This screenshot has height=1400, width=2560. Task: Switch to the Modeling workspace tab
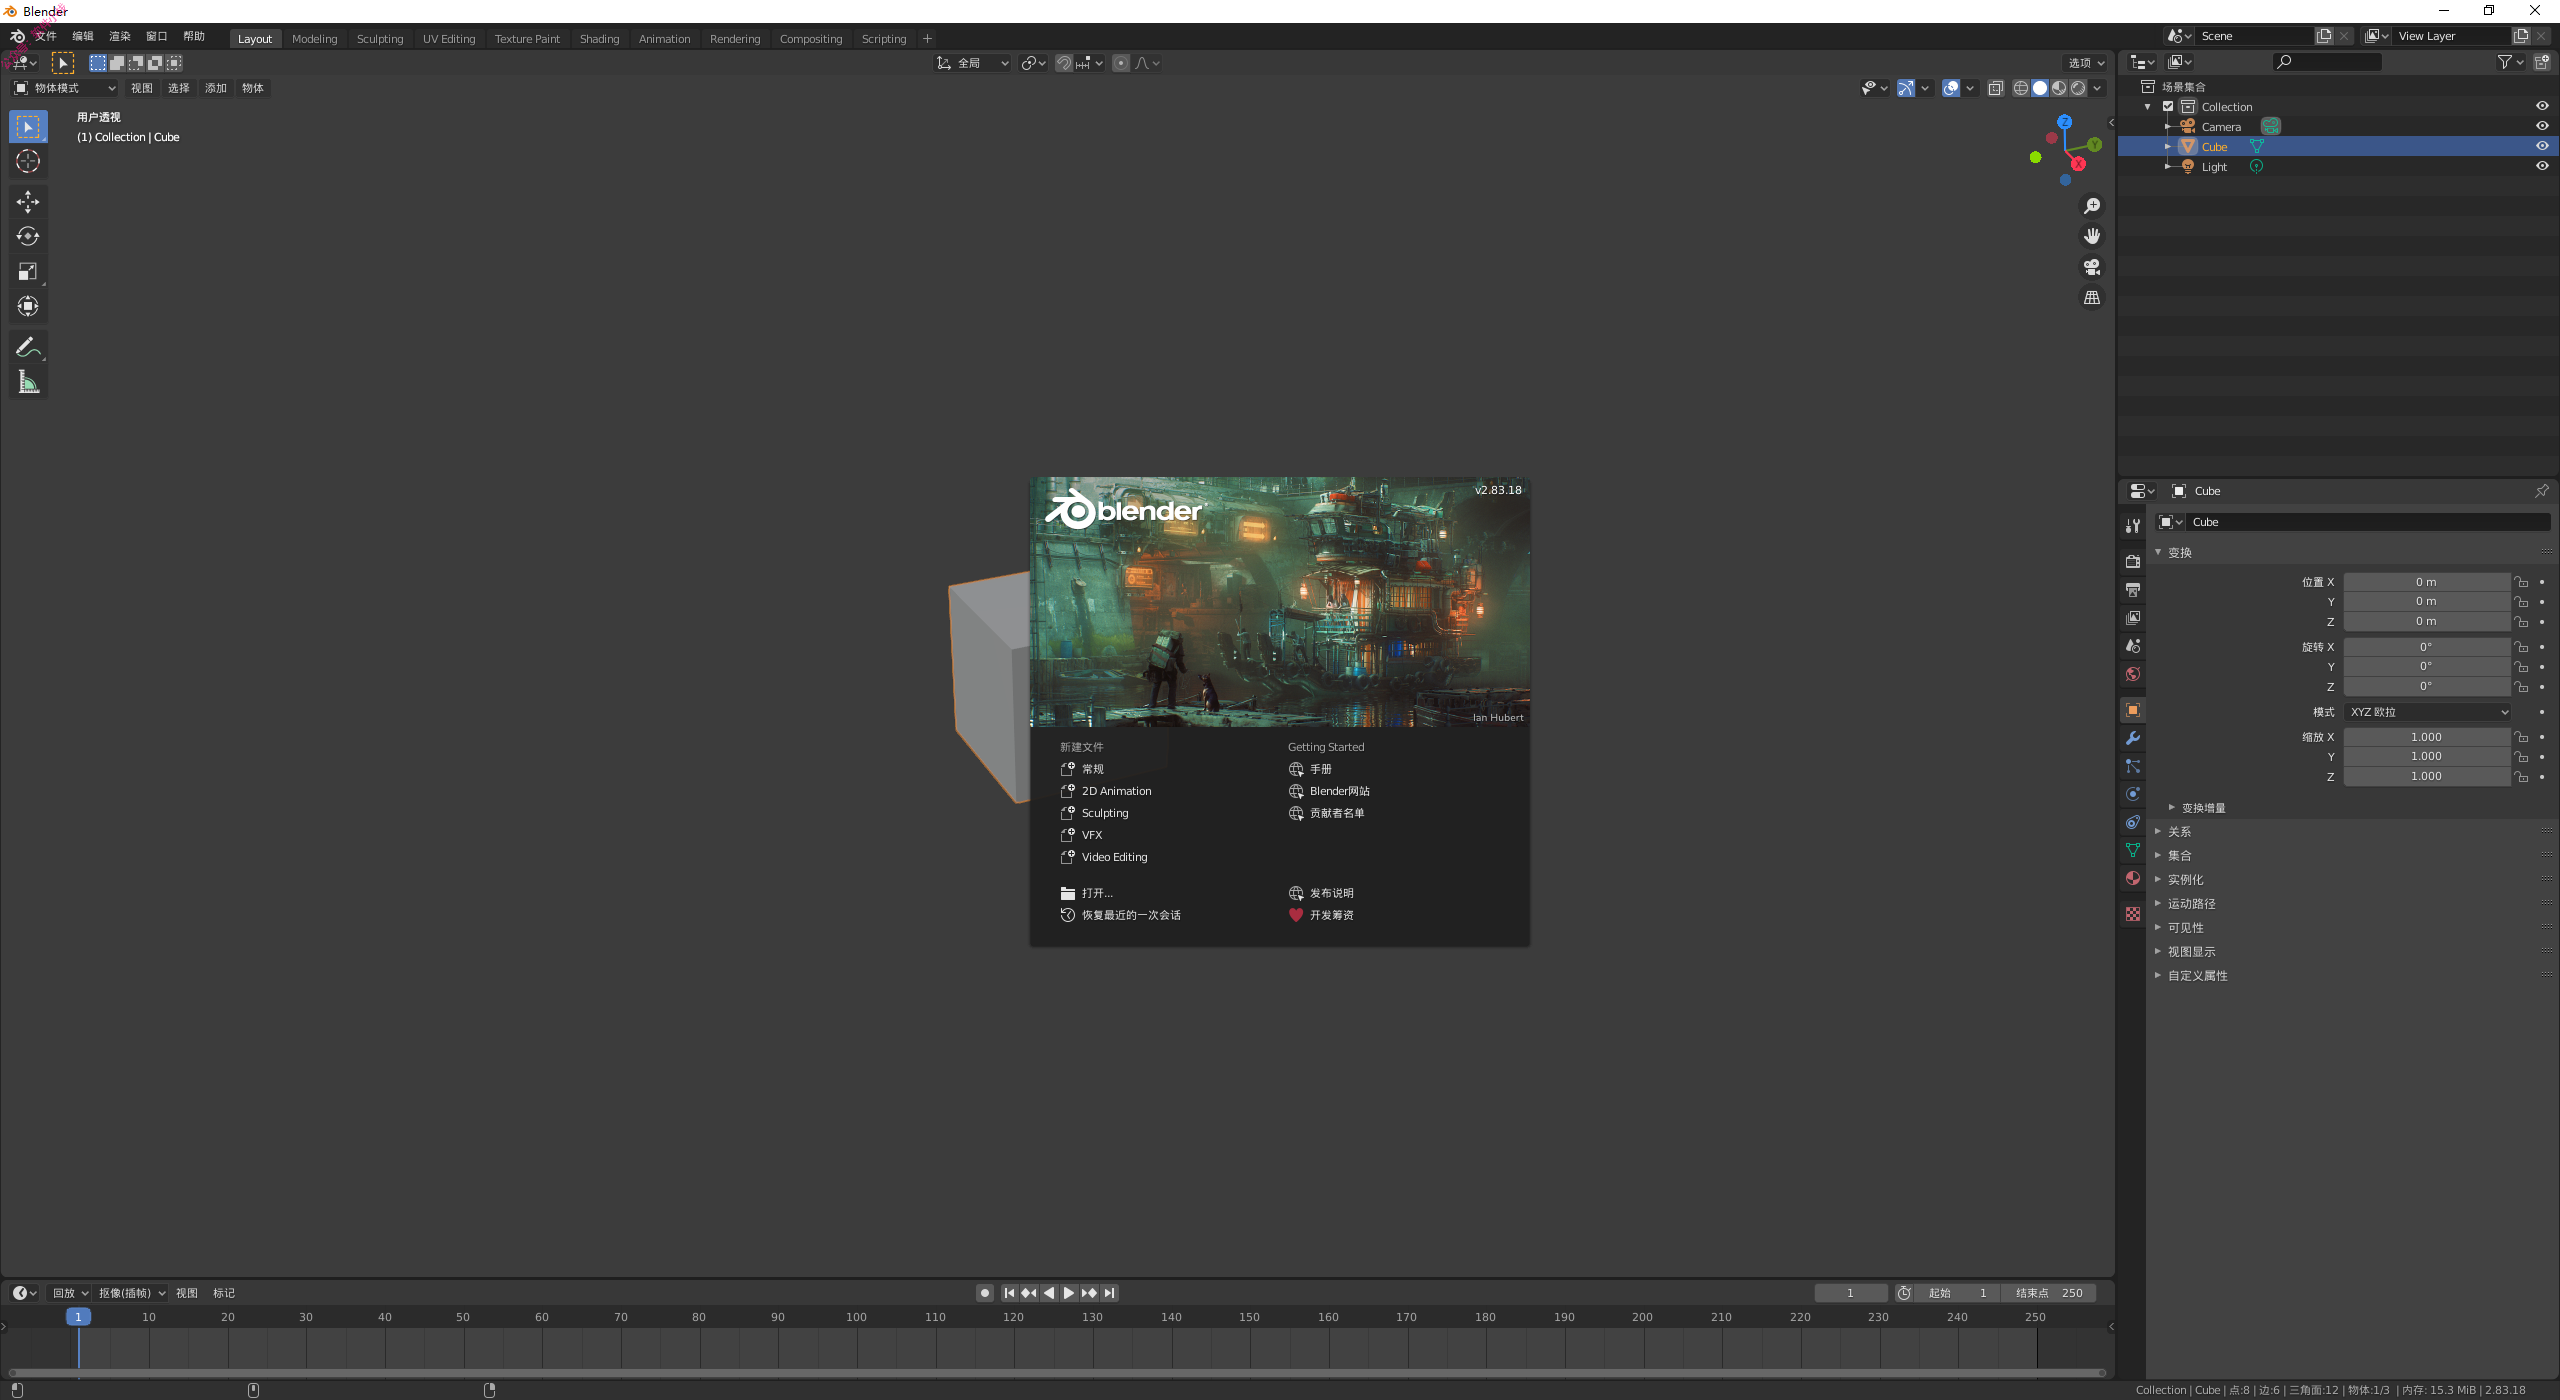tap(314, 39)
